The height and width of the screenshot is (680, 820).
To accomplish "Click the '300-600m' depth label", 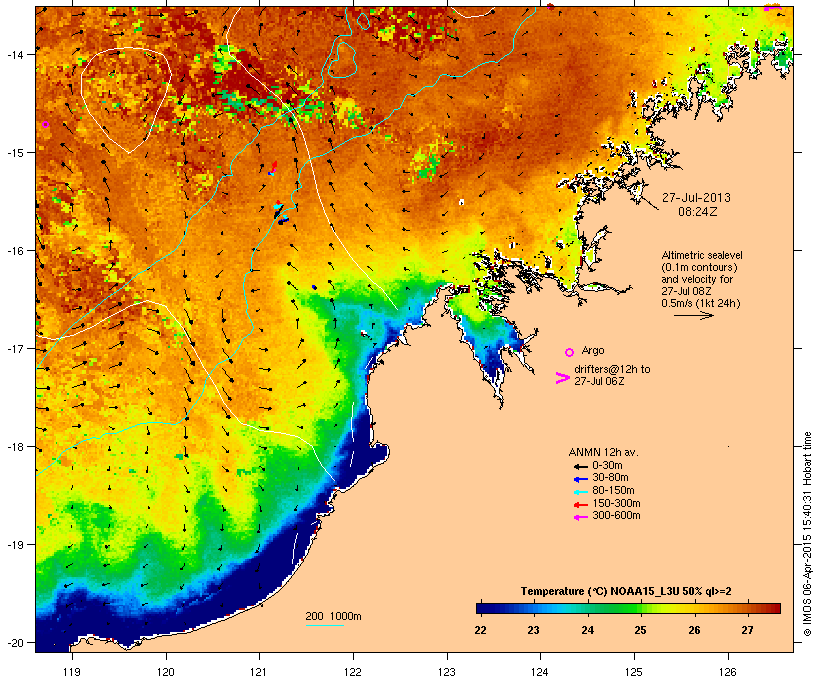I will coord(616,516).
